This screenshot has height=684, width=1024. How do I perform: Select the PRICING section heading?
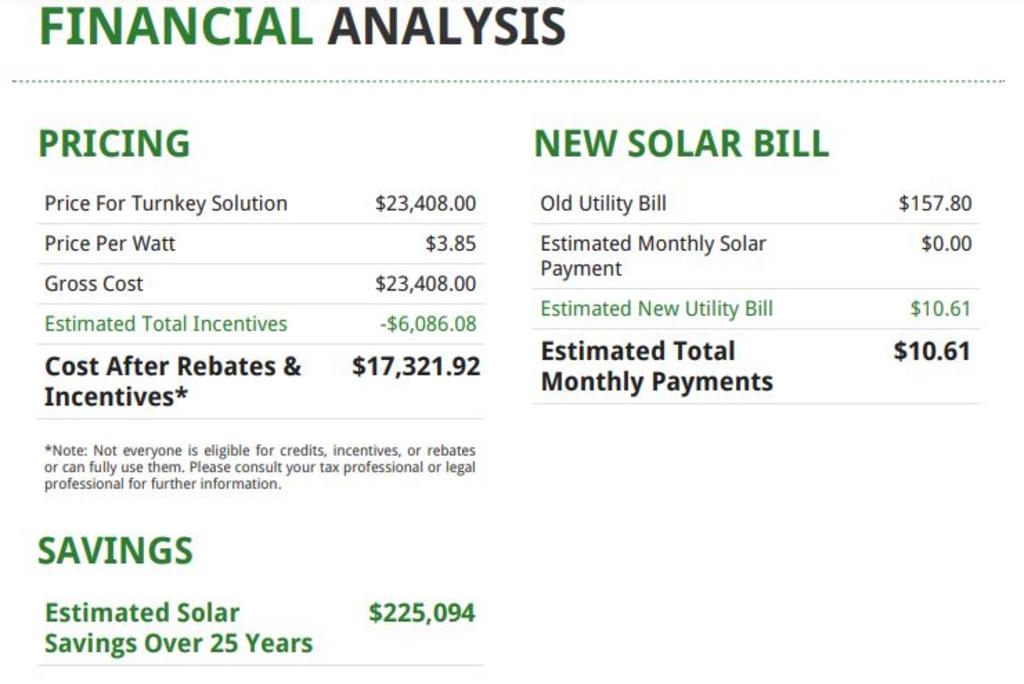coord(114,144)
